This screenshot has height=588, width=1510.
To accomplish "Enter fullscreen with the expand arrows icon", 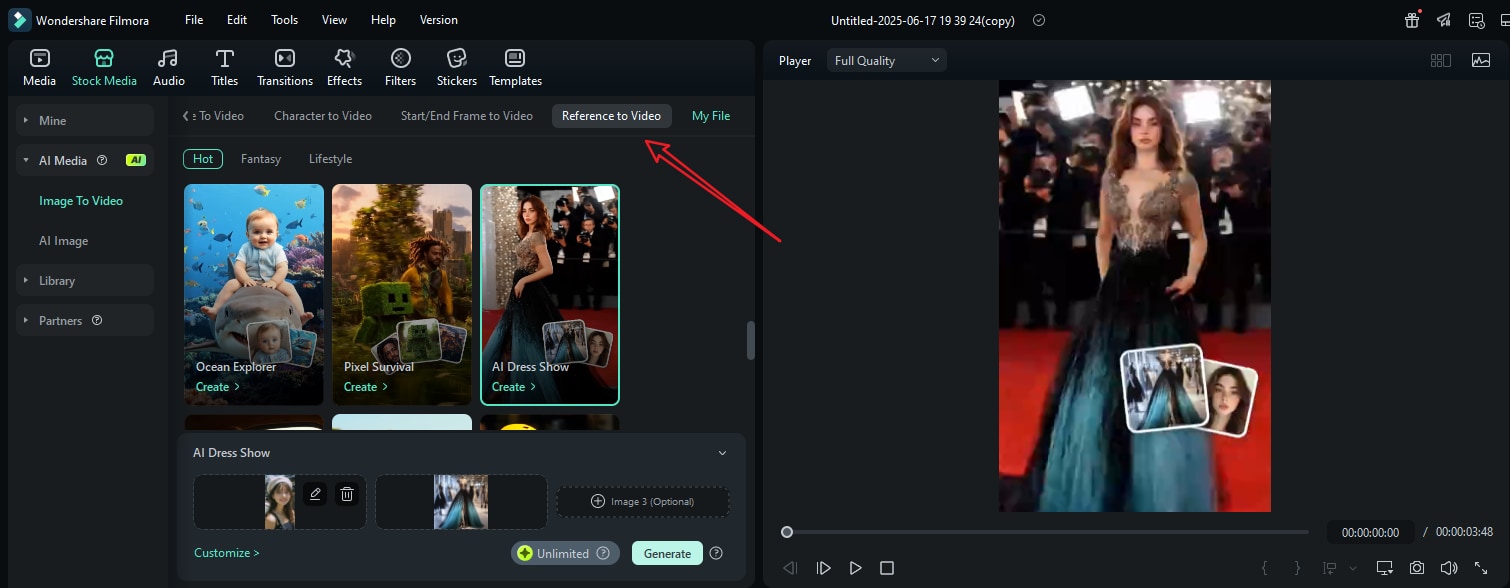I will [x=1481, y=568].
